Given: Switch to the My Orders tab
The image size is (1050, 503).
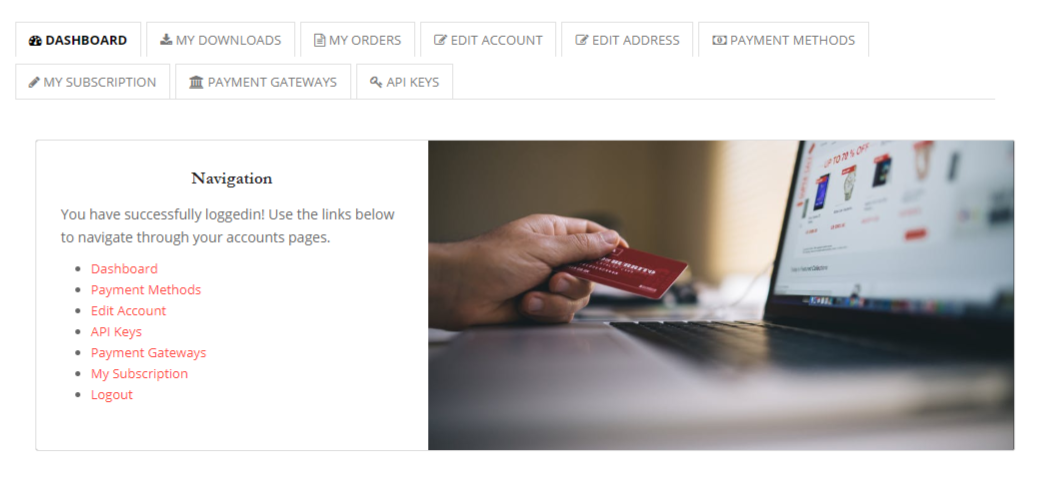Looking at the screenshot, I should pyautogui.click(x=358, y=40).
